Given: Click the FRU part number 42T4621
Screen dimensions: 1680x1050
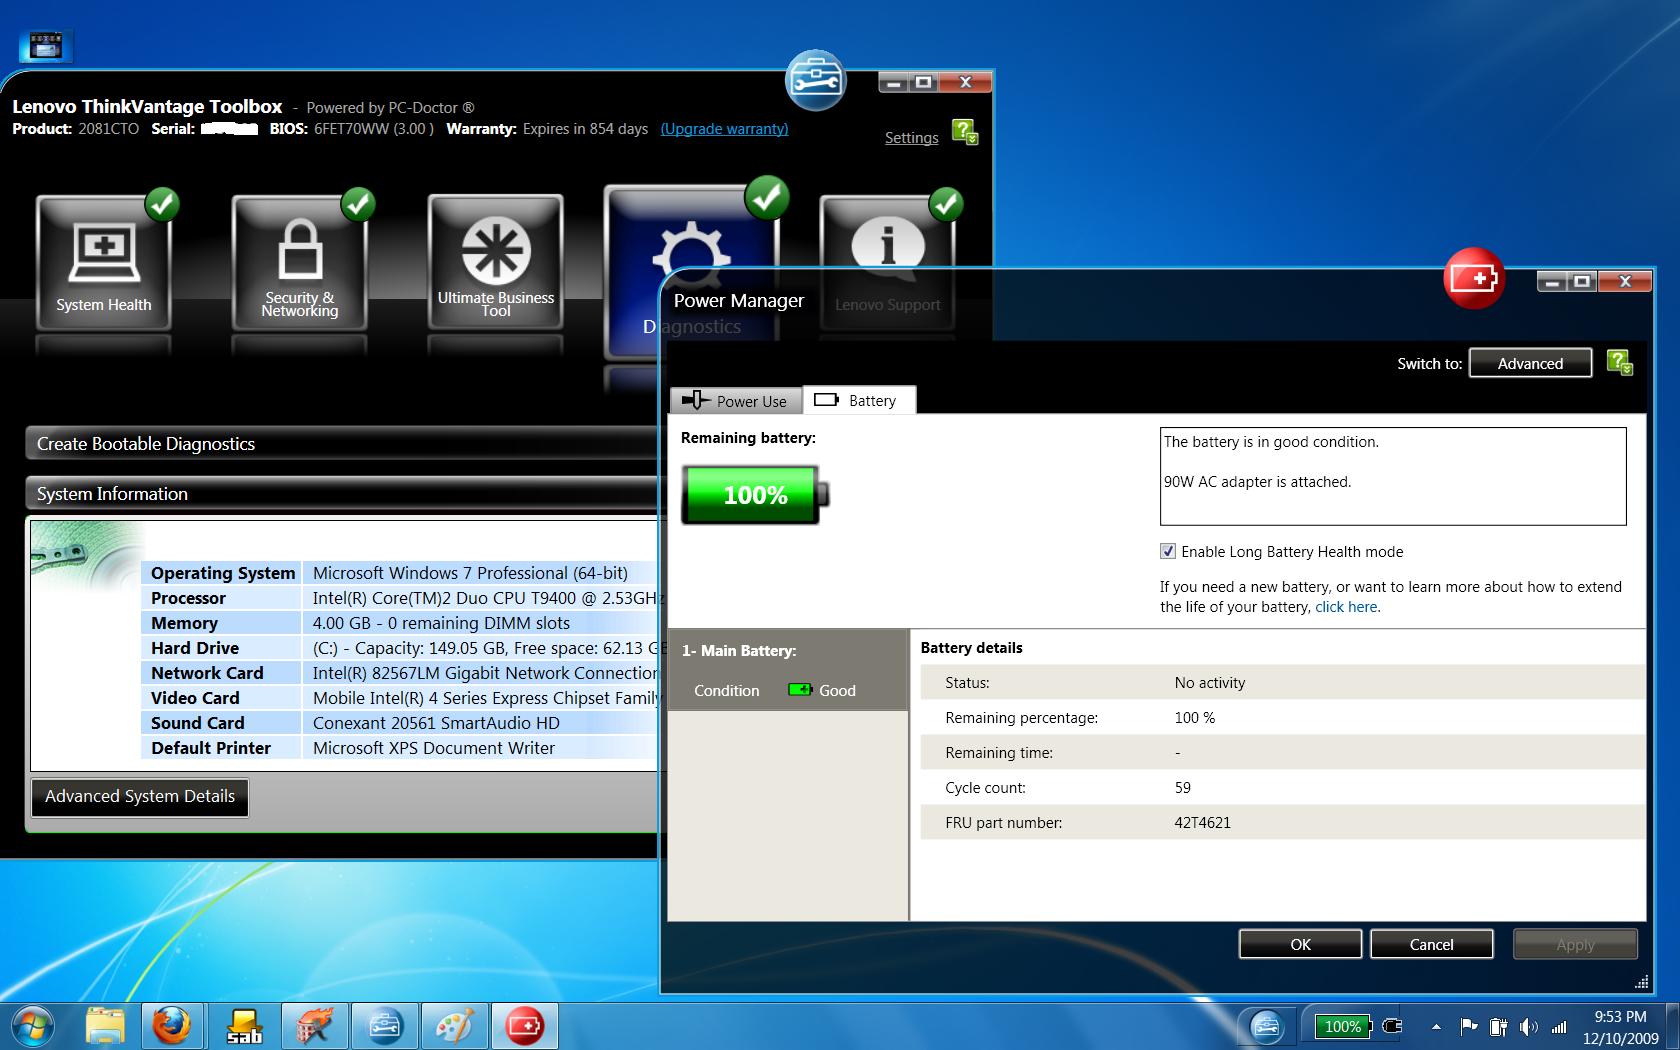Looking at the screenshot, I should point(1202,822).
